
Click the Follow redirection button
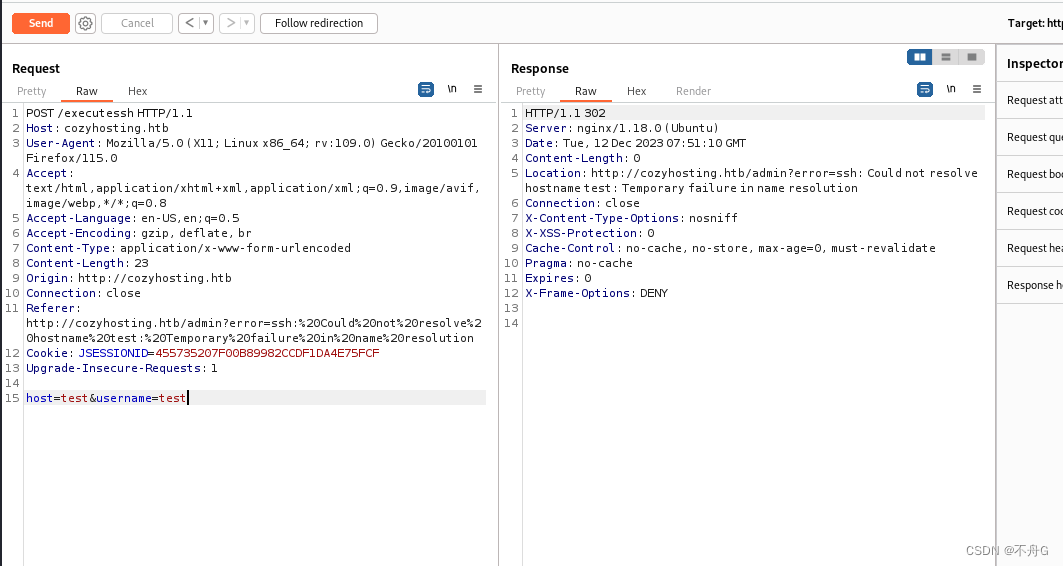tap(319, 23)
